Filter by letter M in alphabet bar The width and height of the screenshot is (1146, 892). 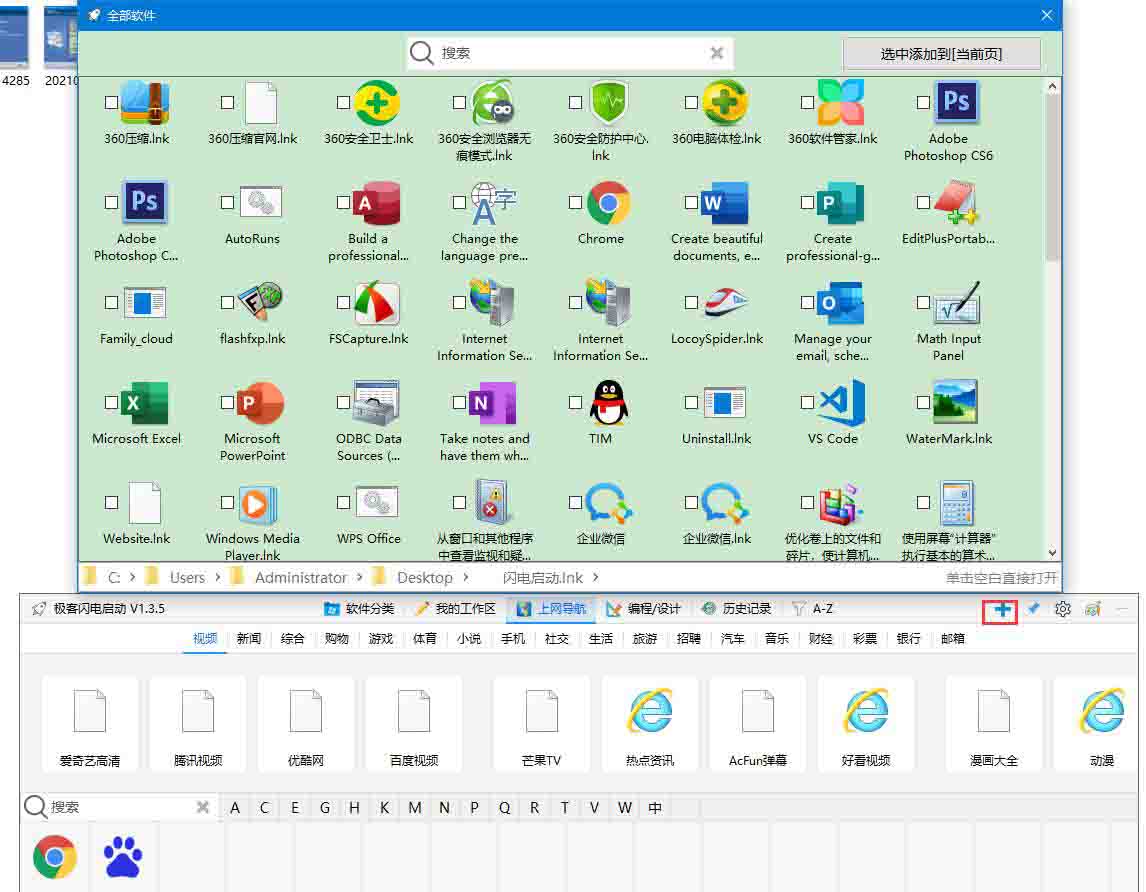pos(414,808)
